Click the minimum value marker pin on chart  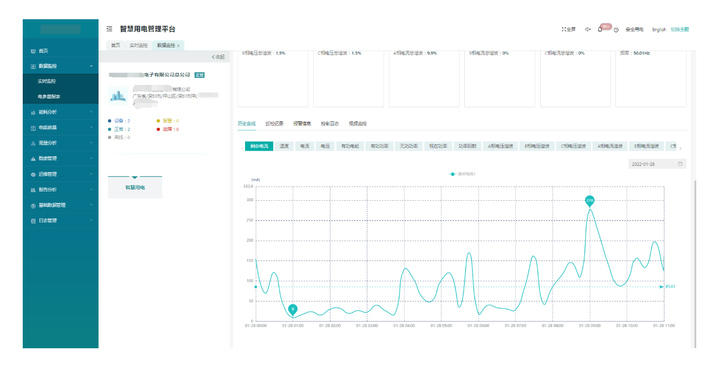tap(292, 309)
